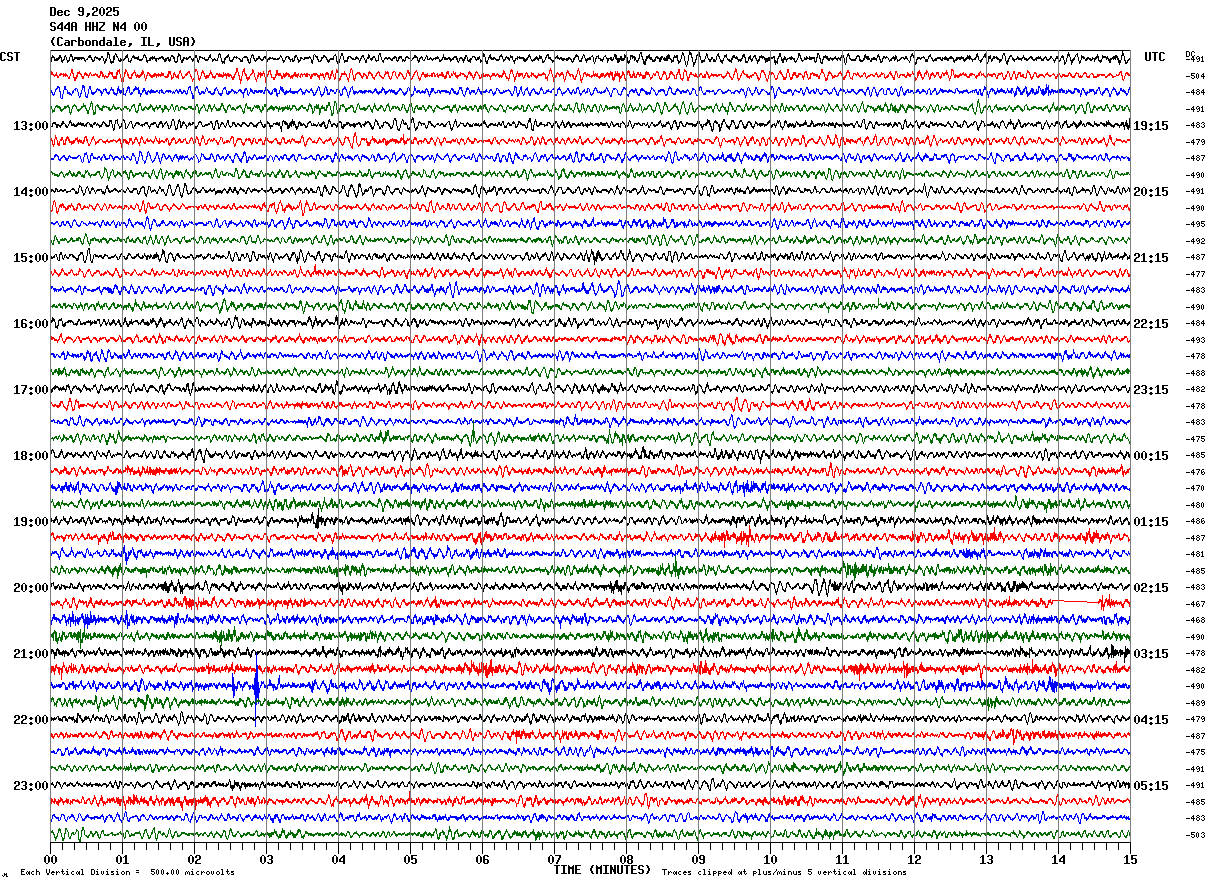Image resolution: width=1210 pixels, height=886 pixels.
Task: Click the Each Vertical Division 500.00 microvolts note
Action: 128,872
